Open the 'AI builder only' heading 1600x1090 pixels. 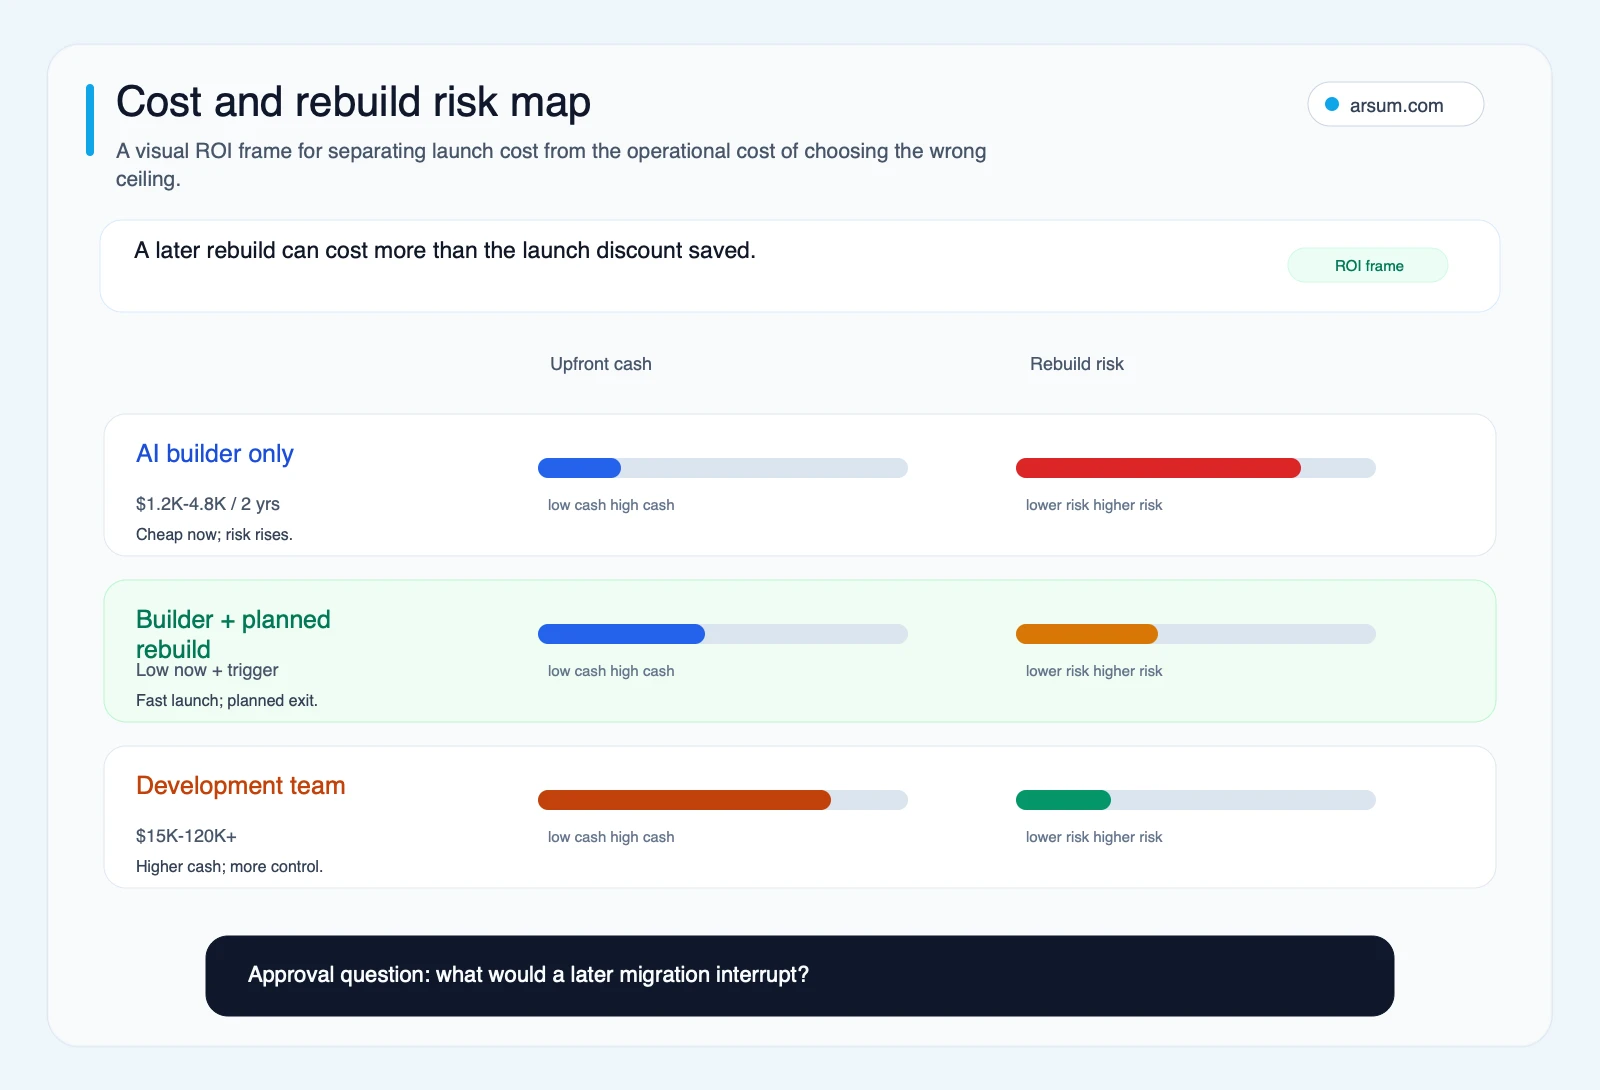point(215,454)
